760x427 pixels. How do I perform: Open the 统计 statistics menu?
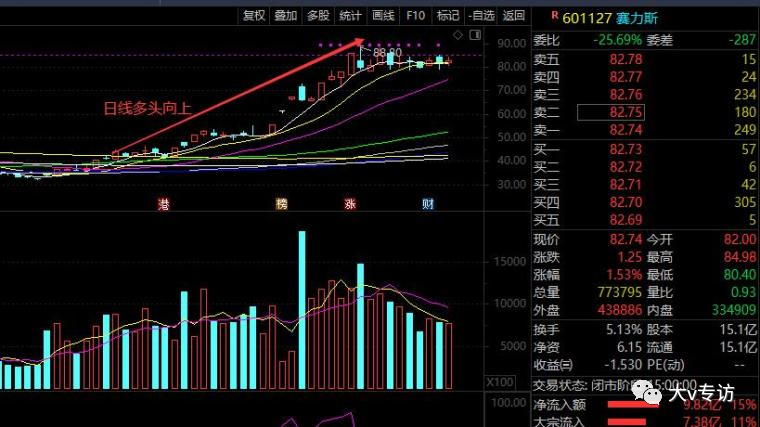[x=350, y=16]
